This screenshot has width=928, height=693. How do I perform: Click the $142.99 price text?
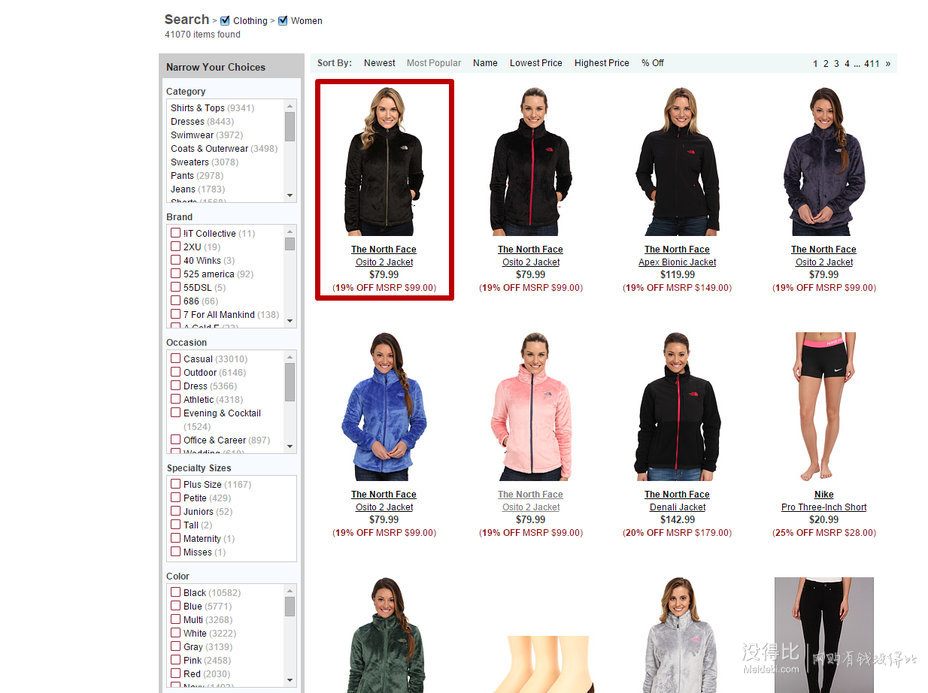point(677,520)
